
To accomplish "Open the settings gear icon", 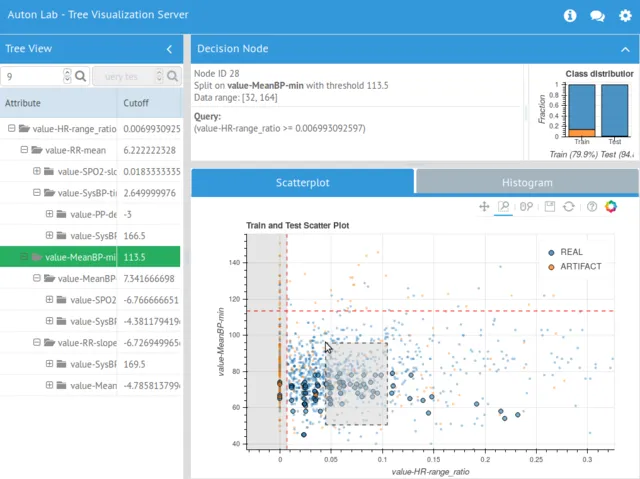I will [625, 16].
